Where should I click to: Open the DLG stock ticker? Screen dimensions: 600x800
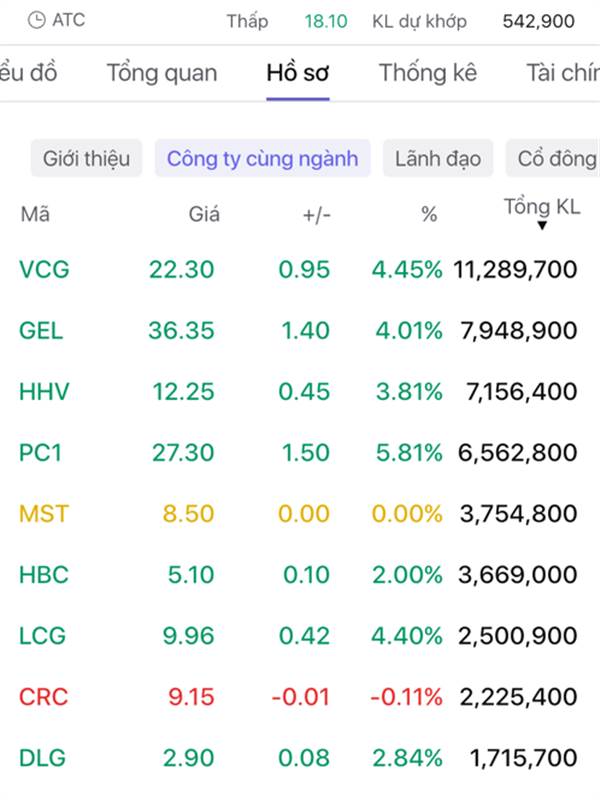tap(43, 757)
